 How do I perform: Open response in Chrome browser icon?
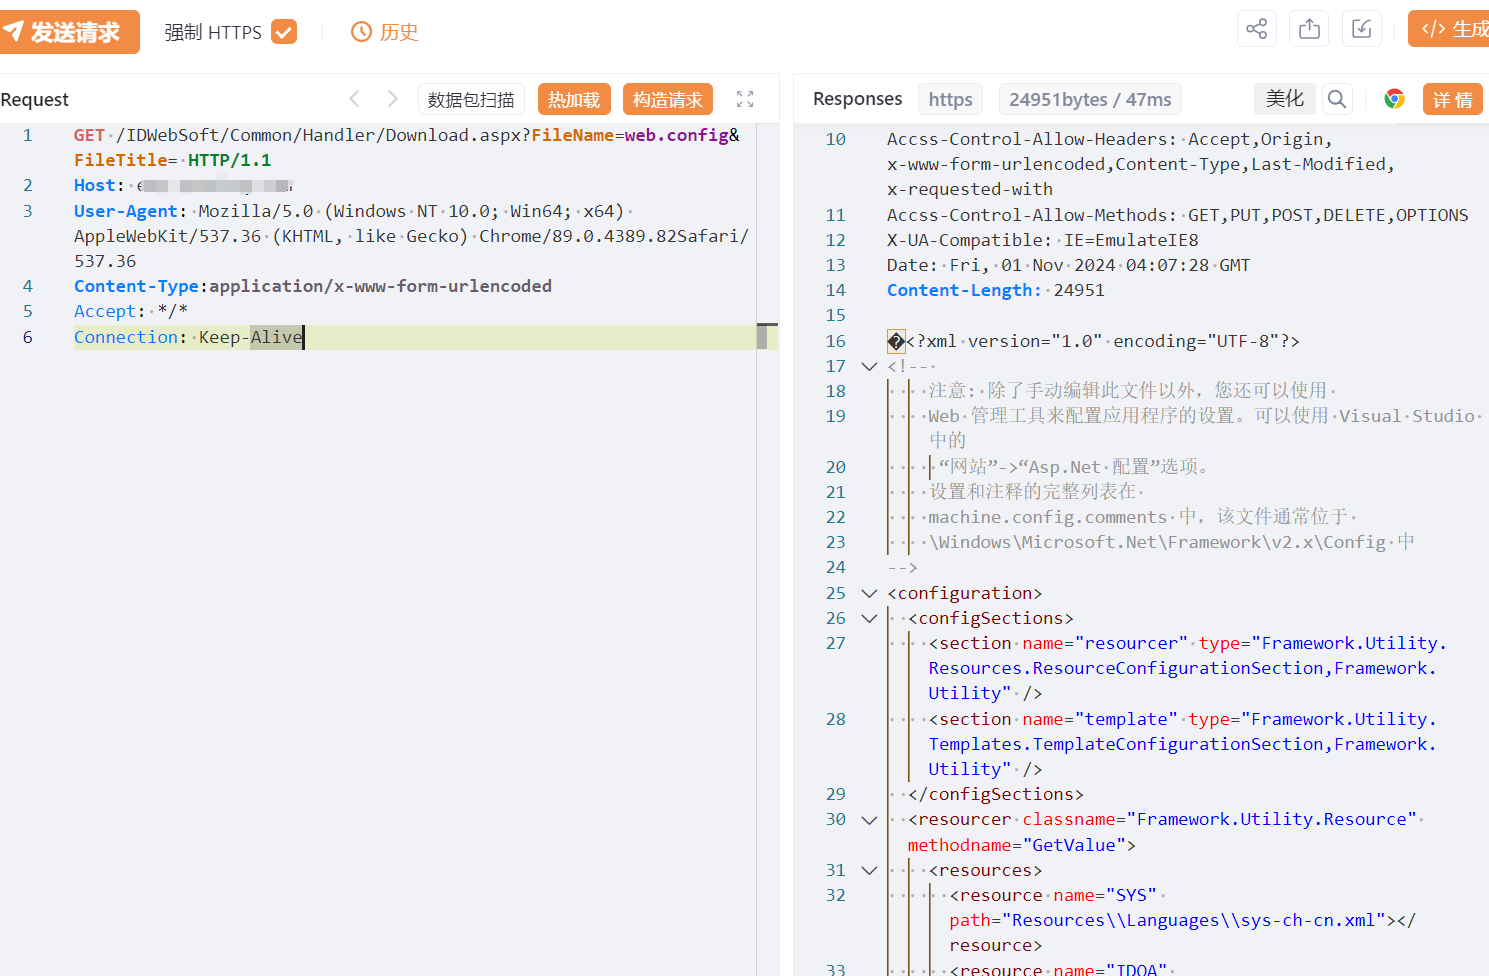coord(1394,98)
